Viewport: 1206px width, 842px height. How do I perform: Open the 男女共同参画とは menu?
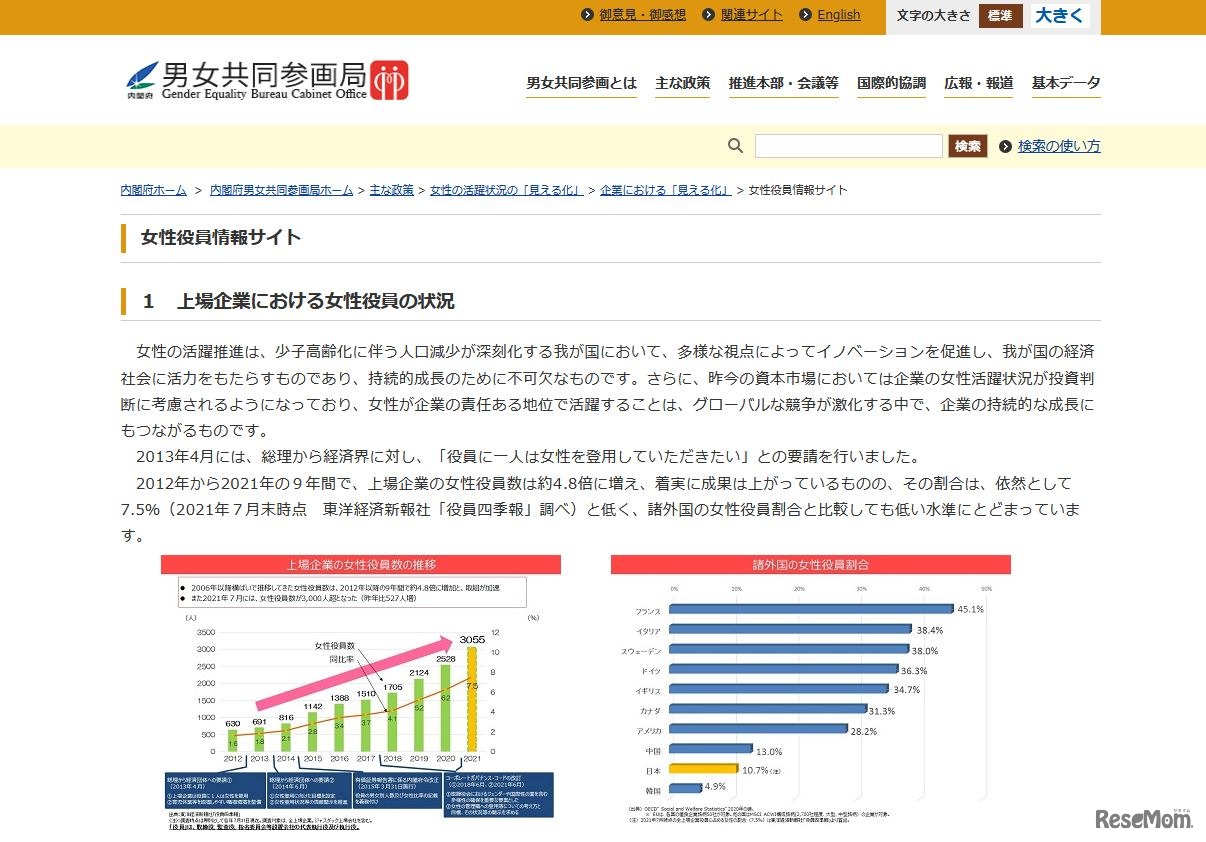coord(581,83)
